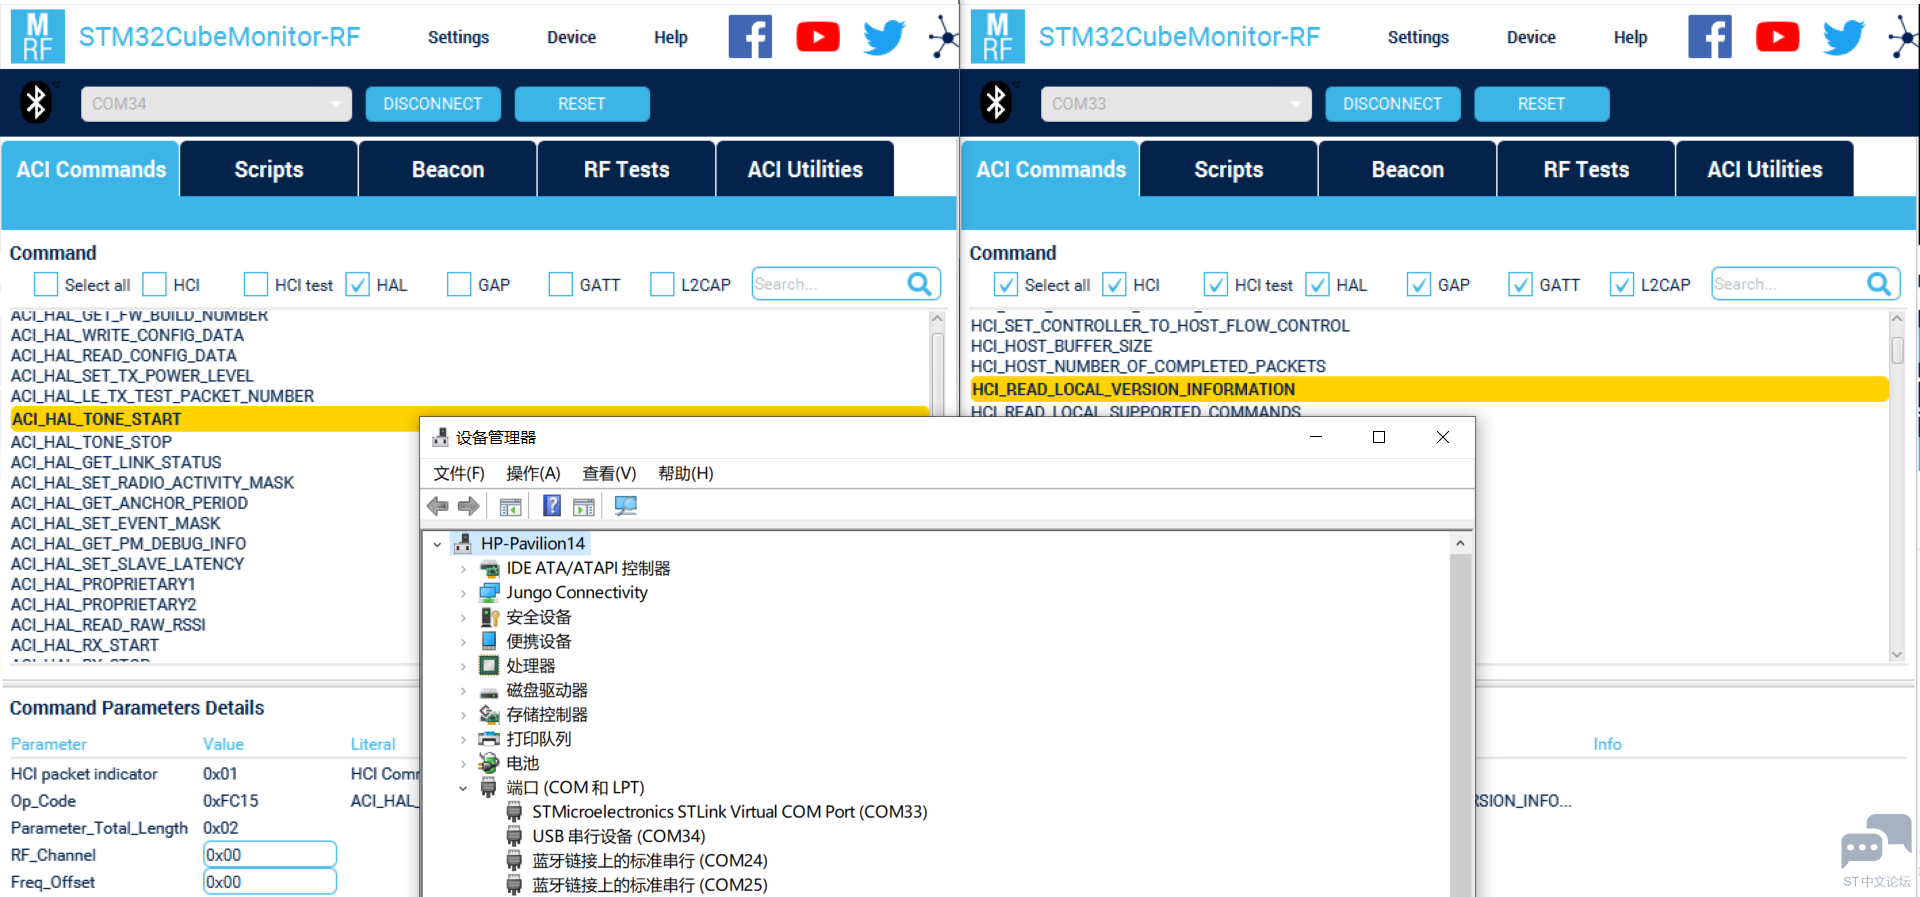The width and height of the screenshot is (1920, 897).
Task: Enable HCI checkbox in left window
Action: click(154, 285)
